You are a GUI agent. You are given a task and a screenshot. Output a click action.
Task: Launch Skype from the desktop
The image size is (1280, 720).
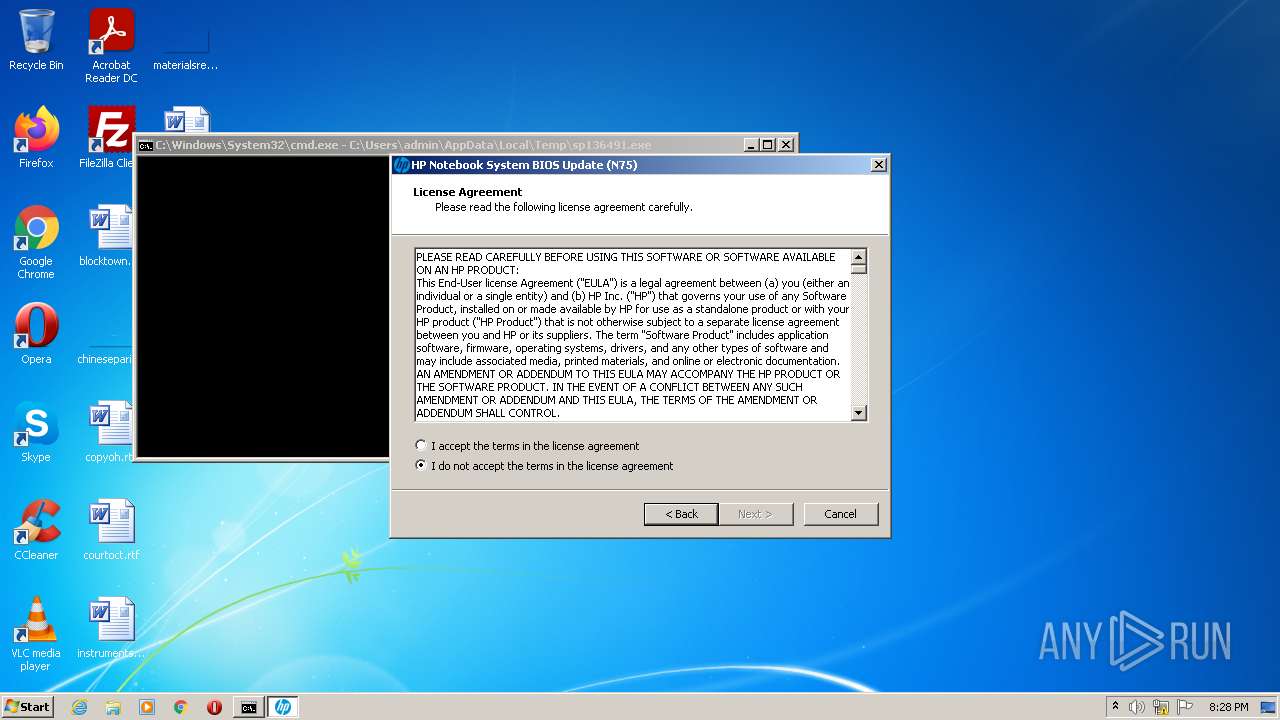[x=36, y=432]
